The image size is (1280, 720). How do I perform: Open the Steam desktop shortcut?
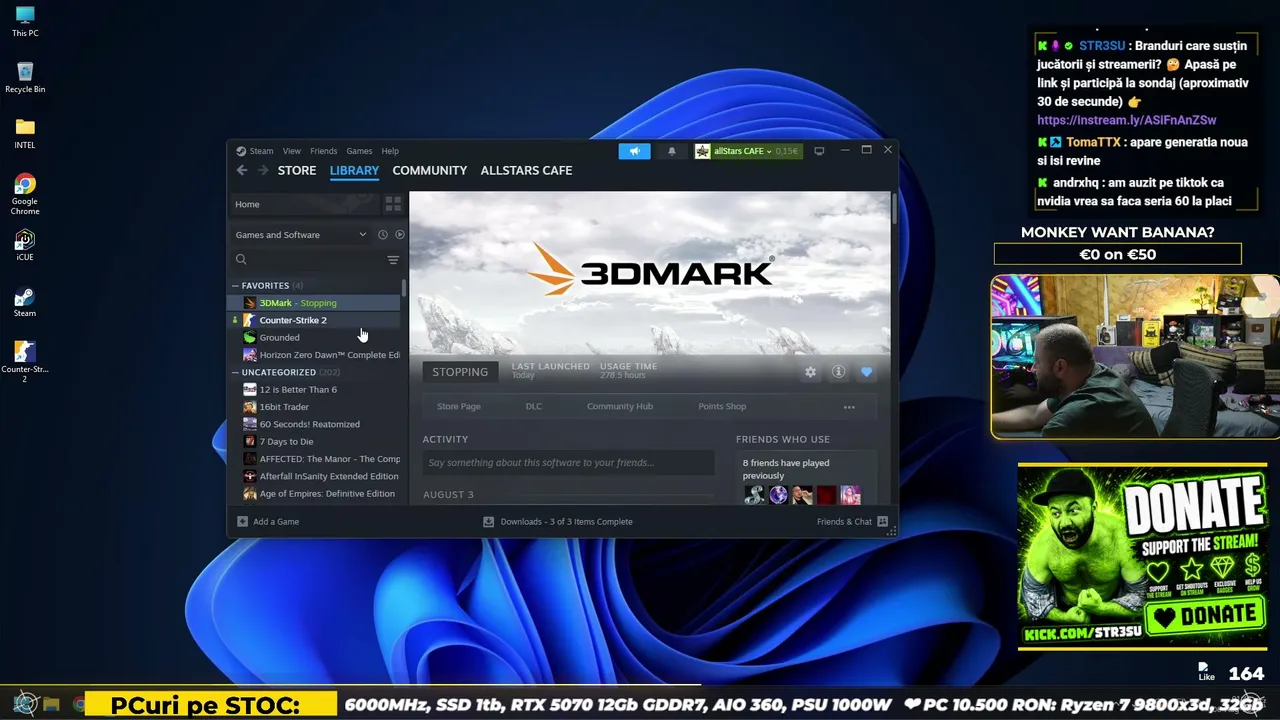tap(25, 302)
